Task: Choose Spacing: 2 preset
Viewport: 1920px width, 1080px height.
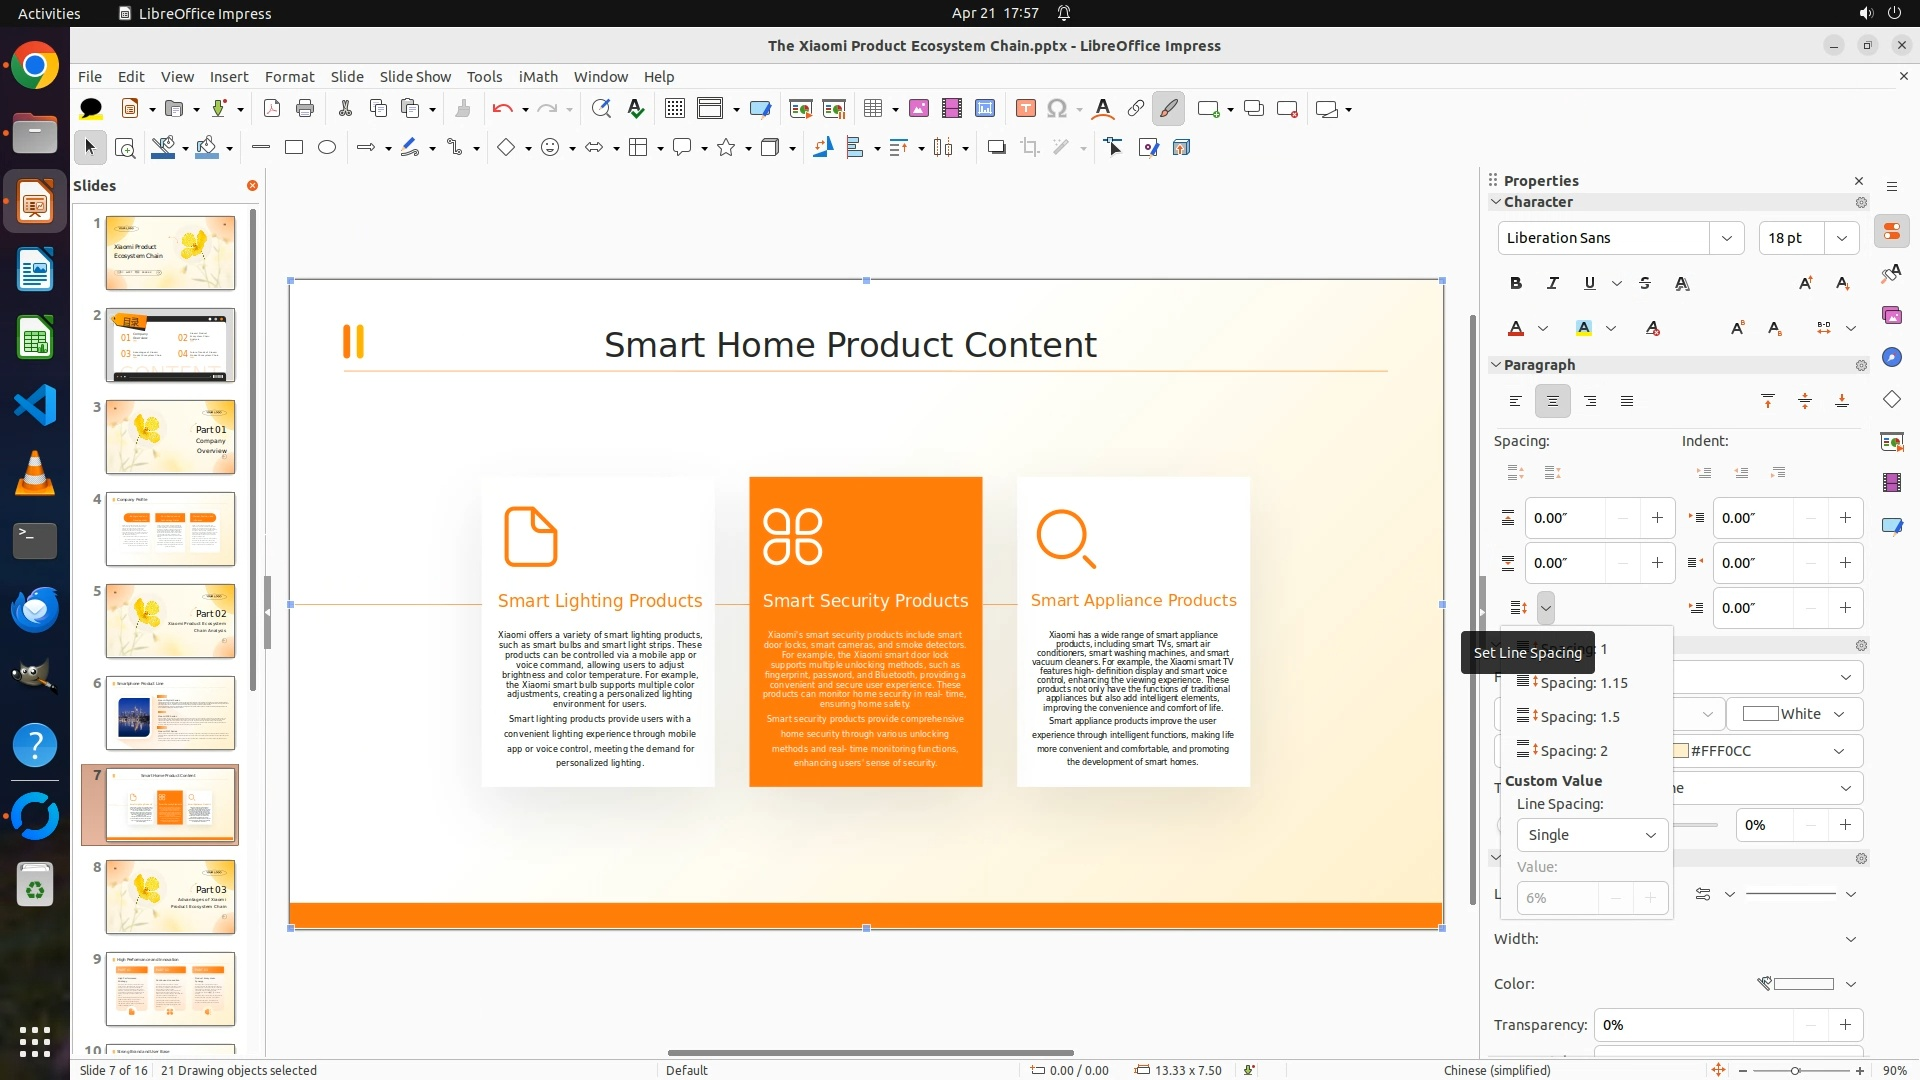Action: tap(1573, 751)
